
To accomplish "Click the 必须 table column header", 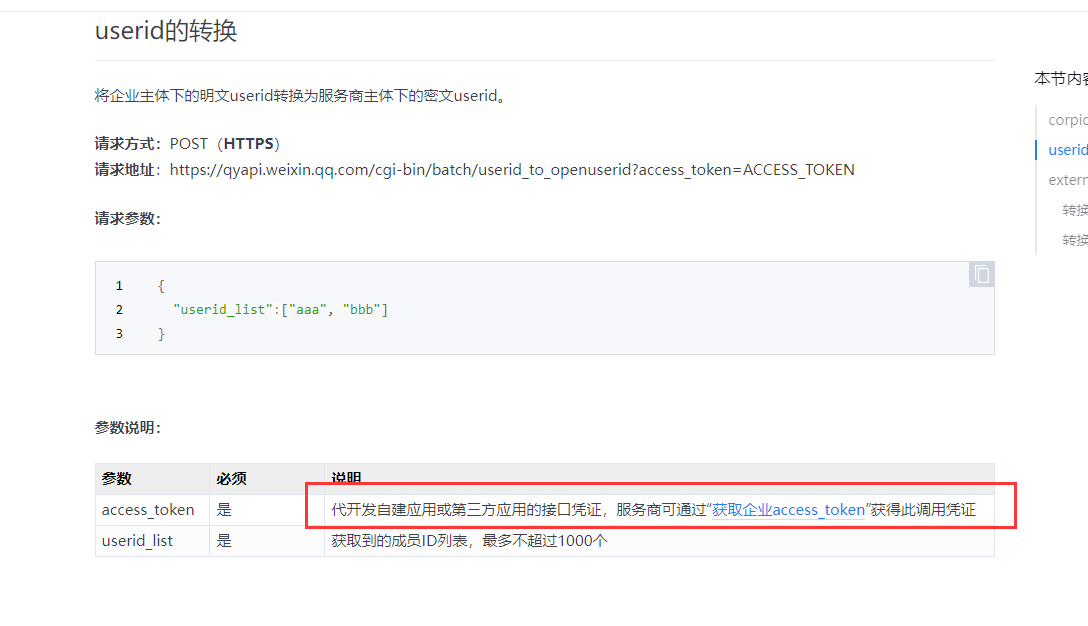I will pos(231,479).
